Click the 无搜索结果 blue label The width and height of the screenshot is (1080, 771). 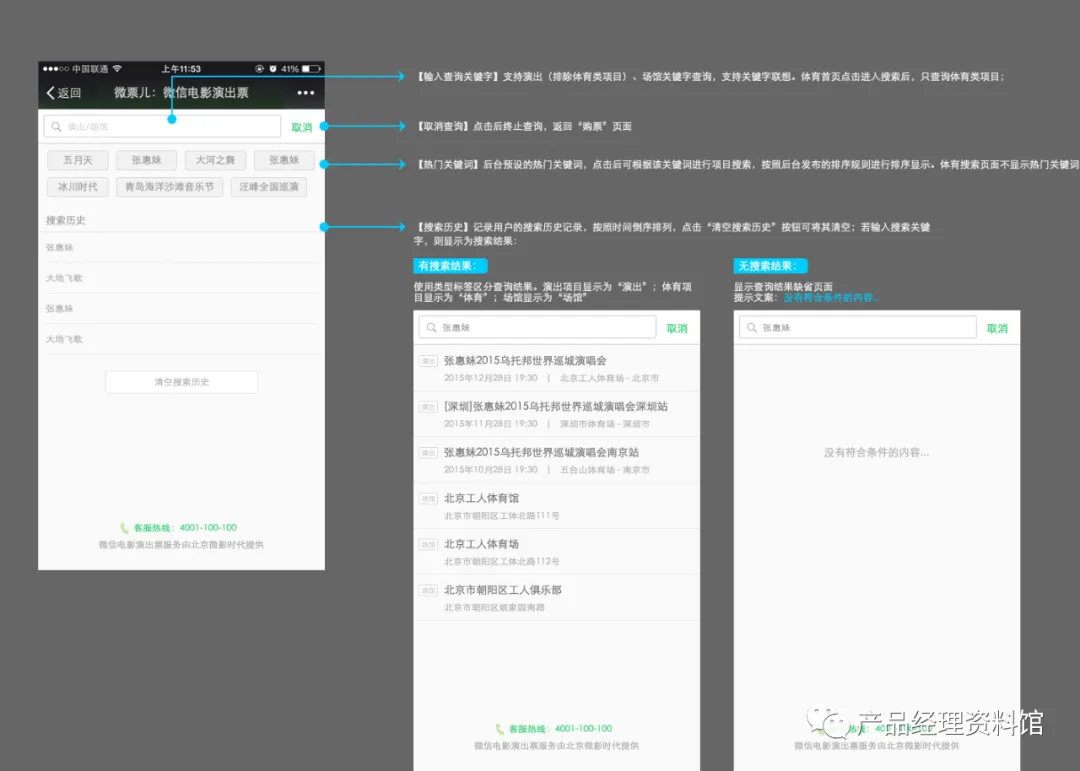point(770,266)
